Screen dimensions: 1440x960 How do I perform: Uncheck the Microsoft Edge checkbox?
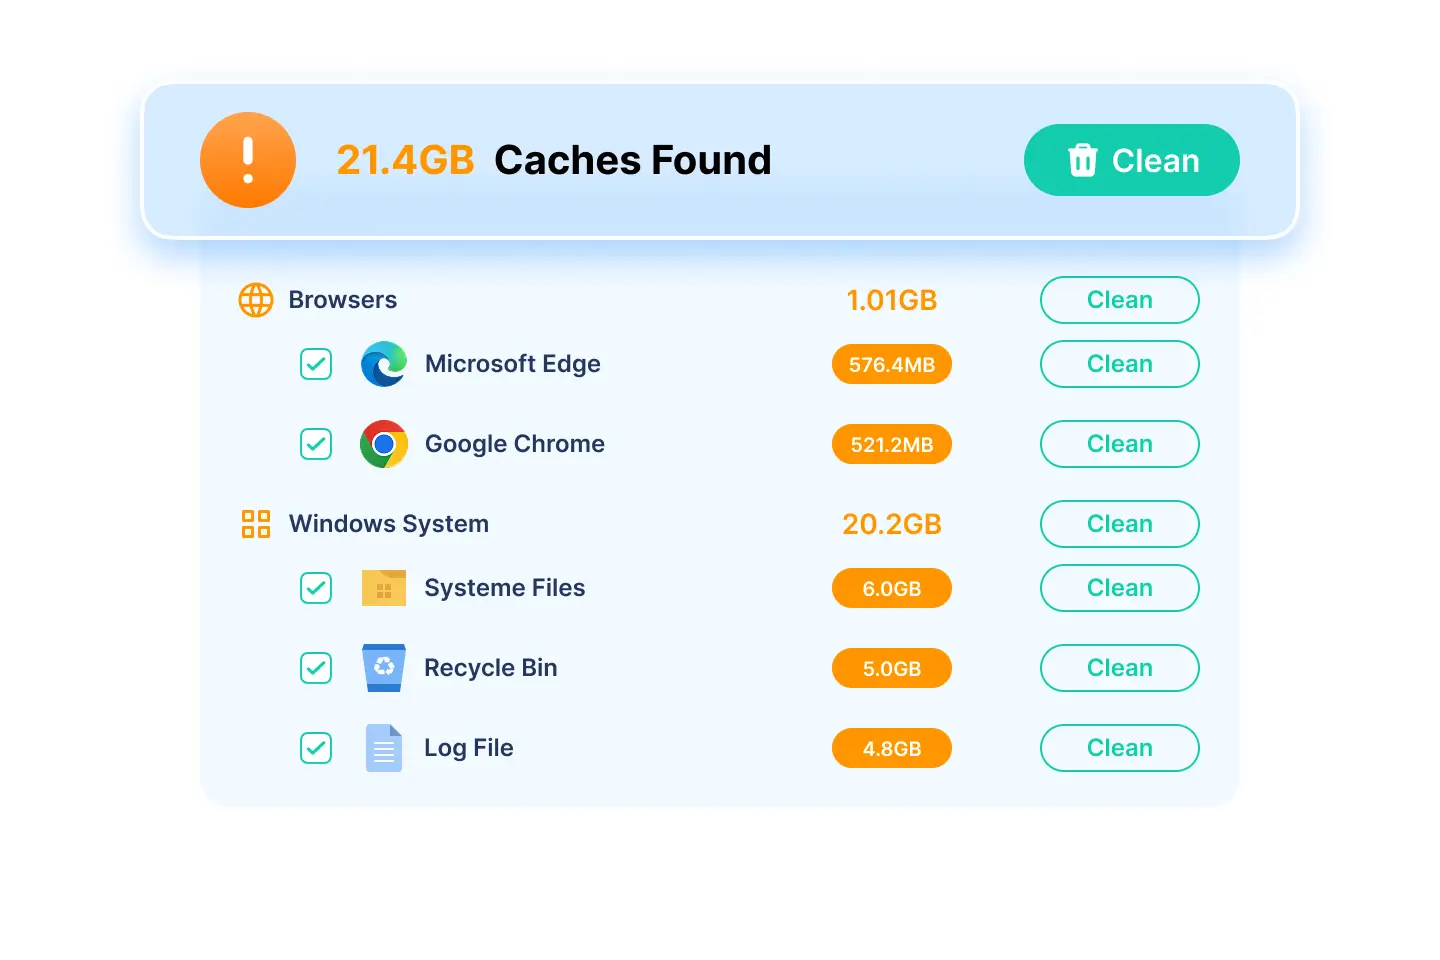click(316, 364)
